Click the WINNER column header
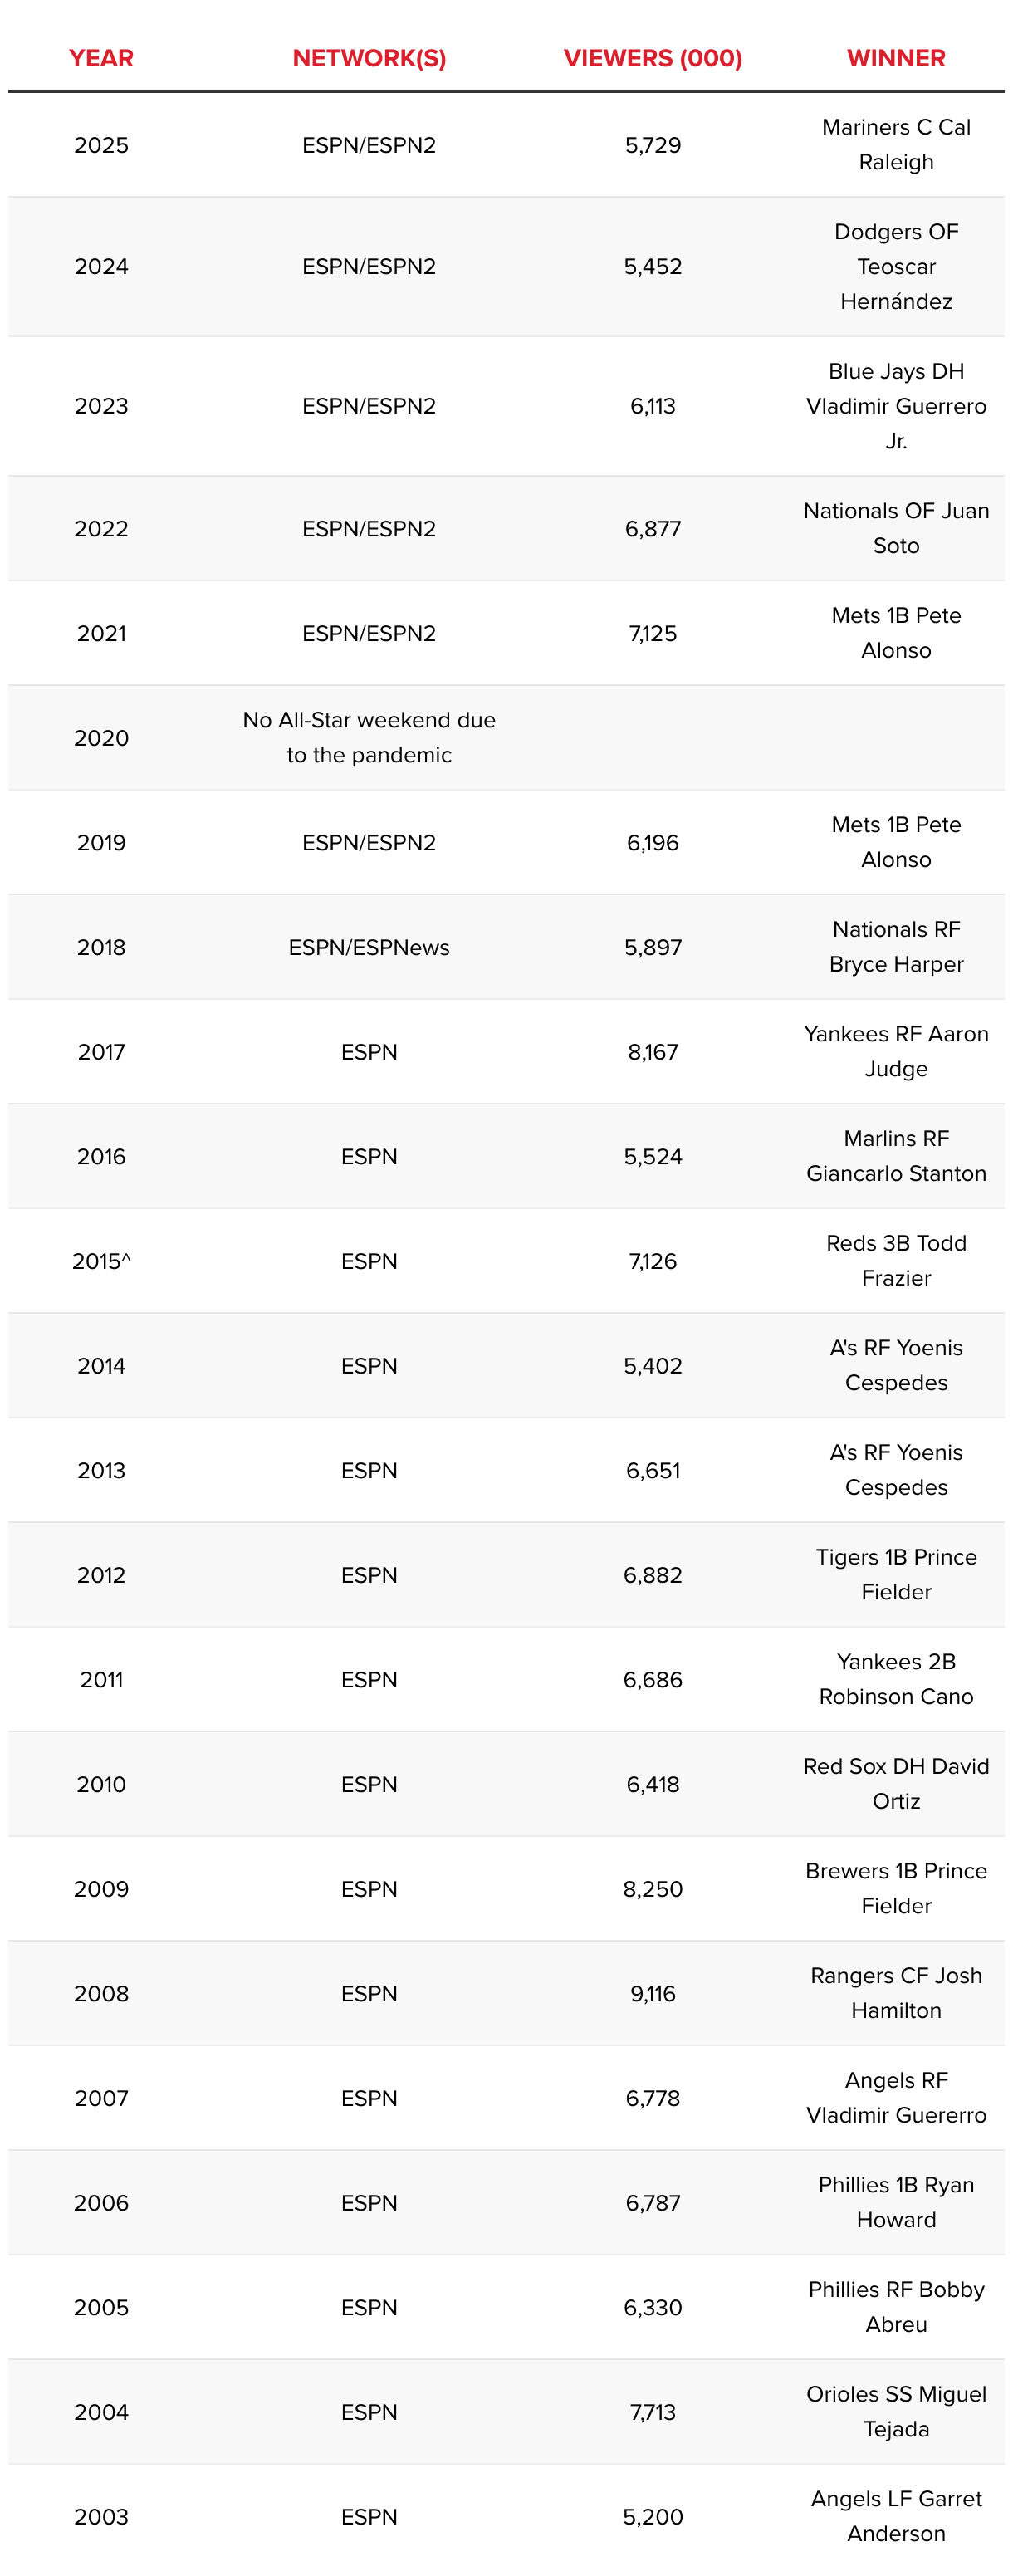Image resolution: width=1013 pixels, height=2576 pixels. click(x=896, y=58)
